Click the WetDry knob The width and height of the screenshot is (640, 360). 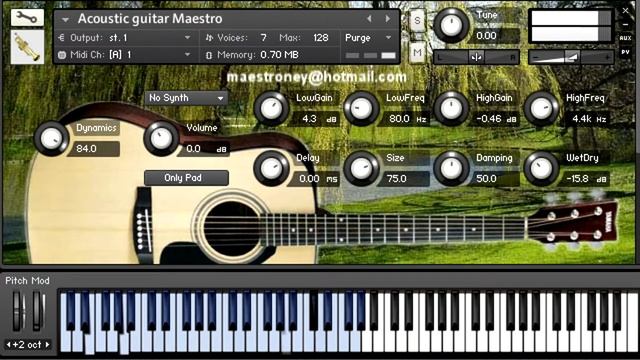[x=541, y=168]
